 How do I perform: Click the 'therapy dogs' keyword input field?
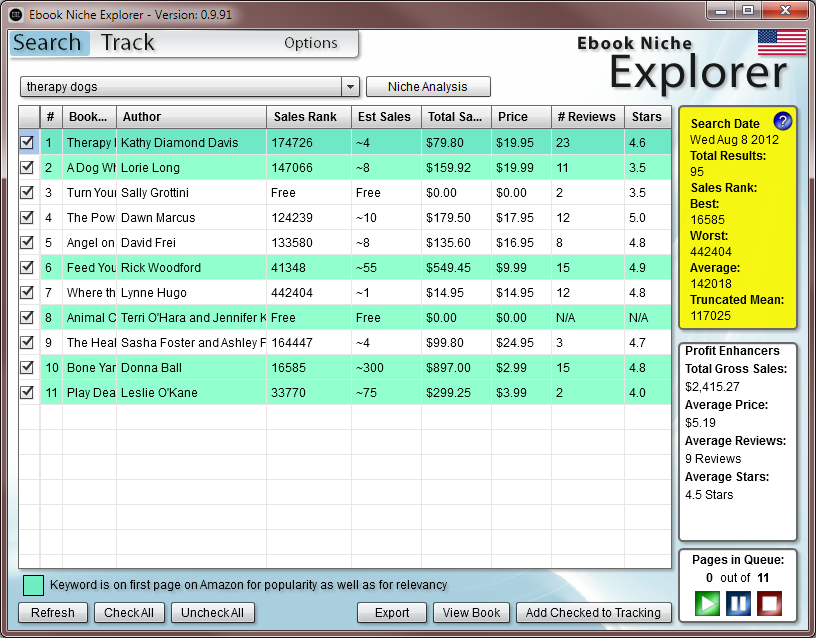coord(181,87)
